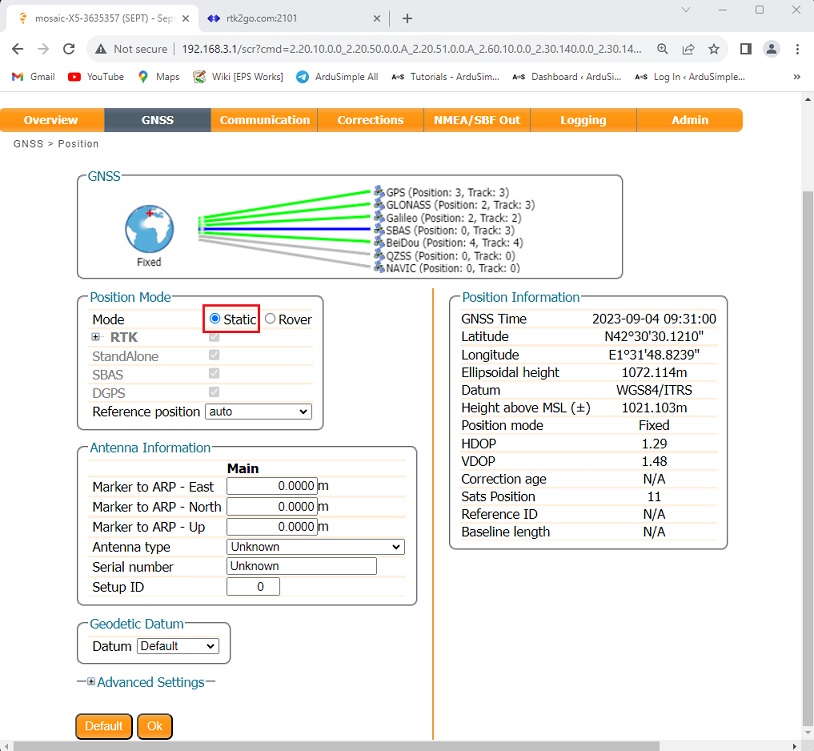This screenshot has height=751, width=814.
Task: Select the Rover mode radio button
Action: pos(270,319)
